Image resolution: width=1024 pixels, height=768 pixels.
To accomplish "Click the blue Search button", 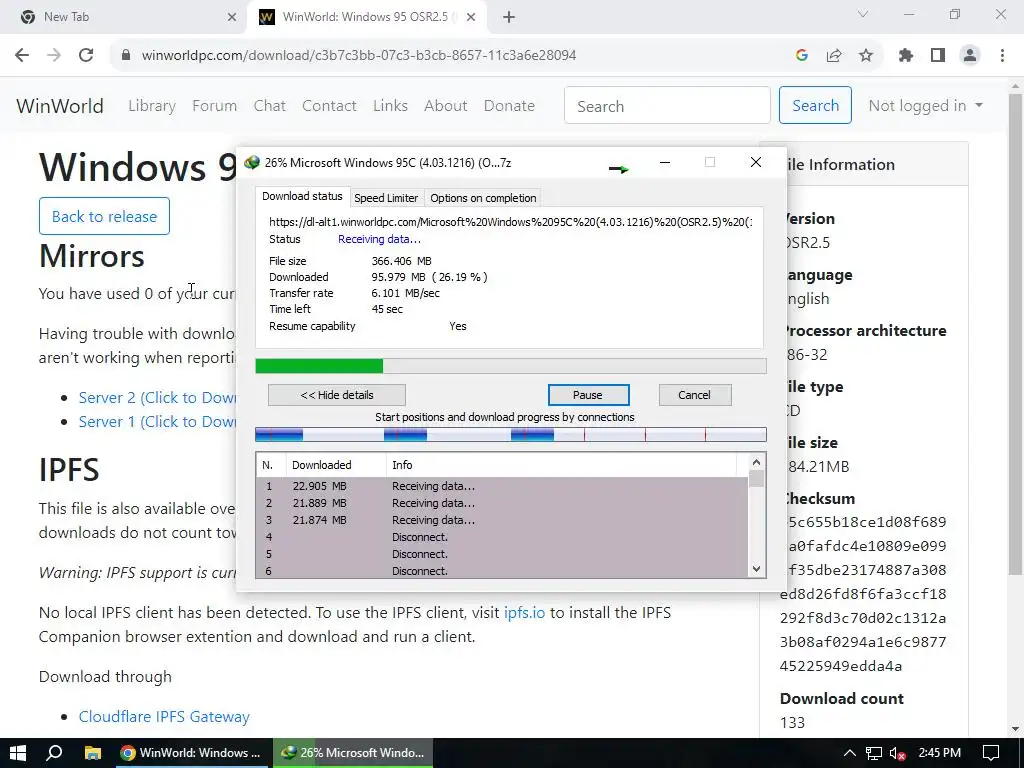I will pyautogui.click(x=815, y=106).
